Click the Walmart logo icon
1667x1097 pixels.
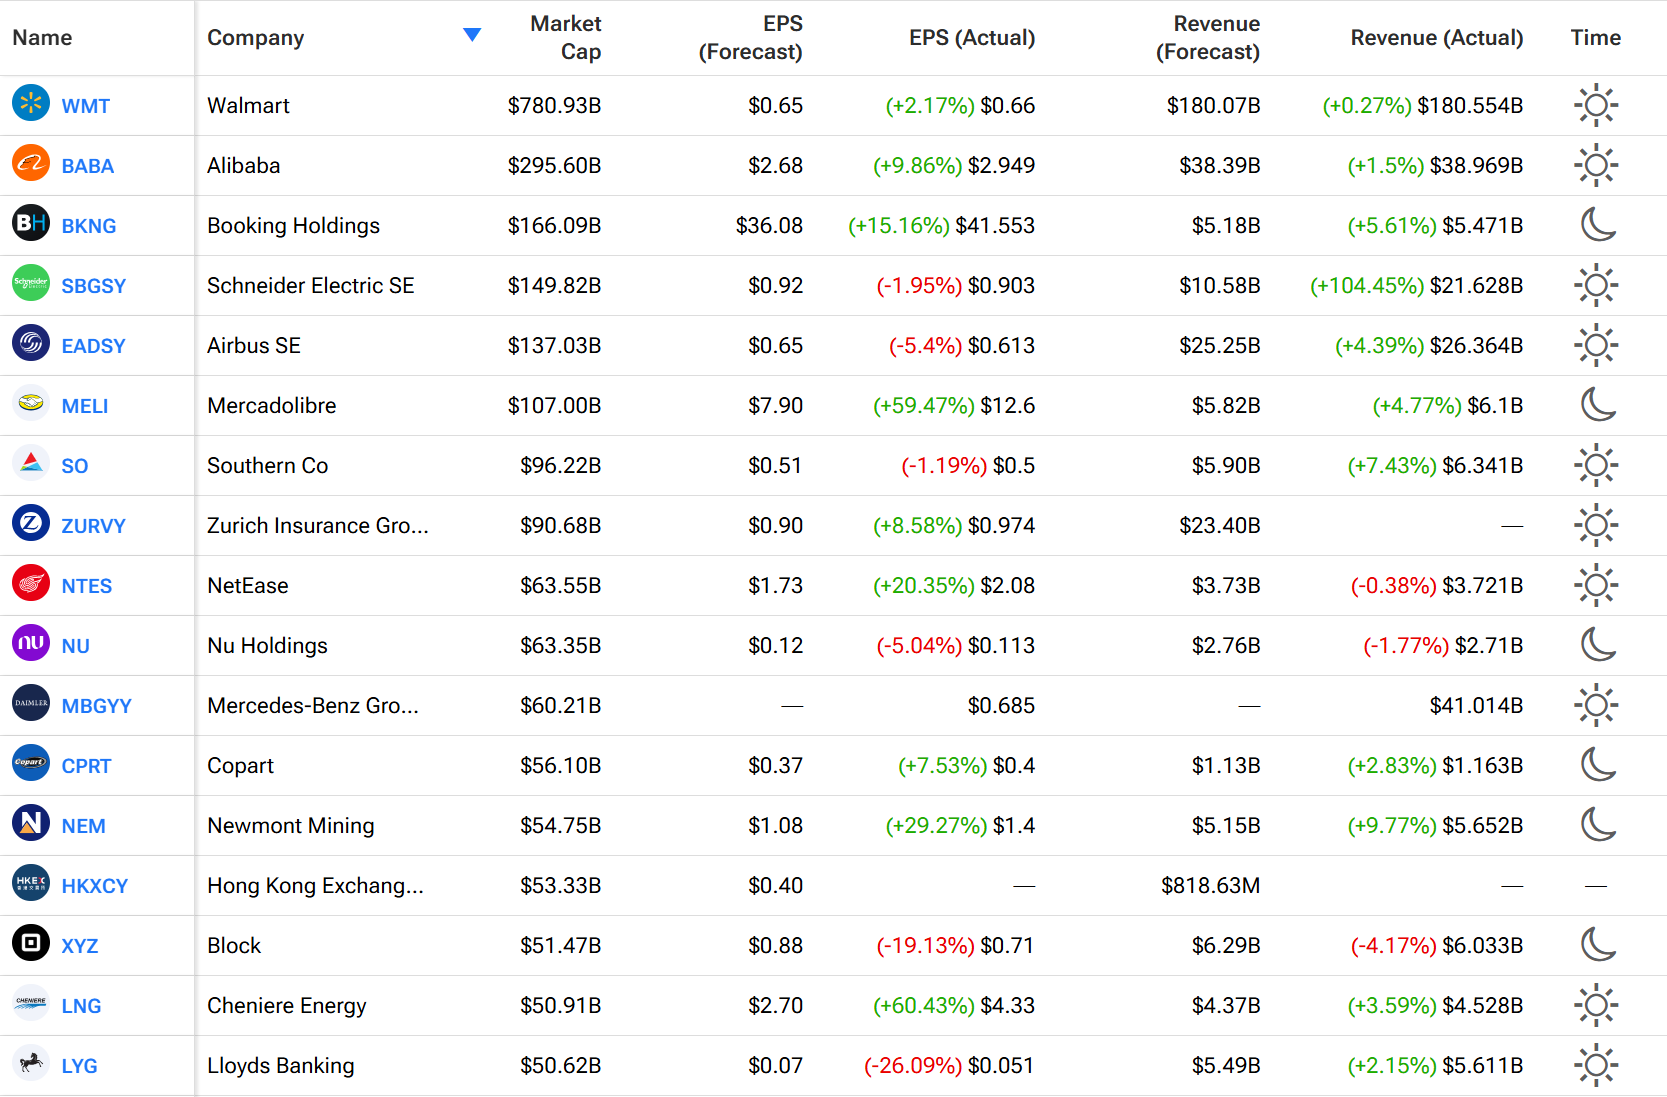point(31,103)
